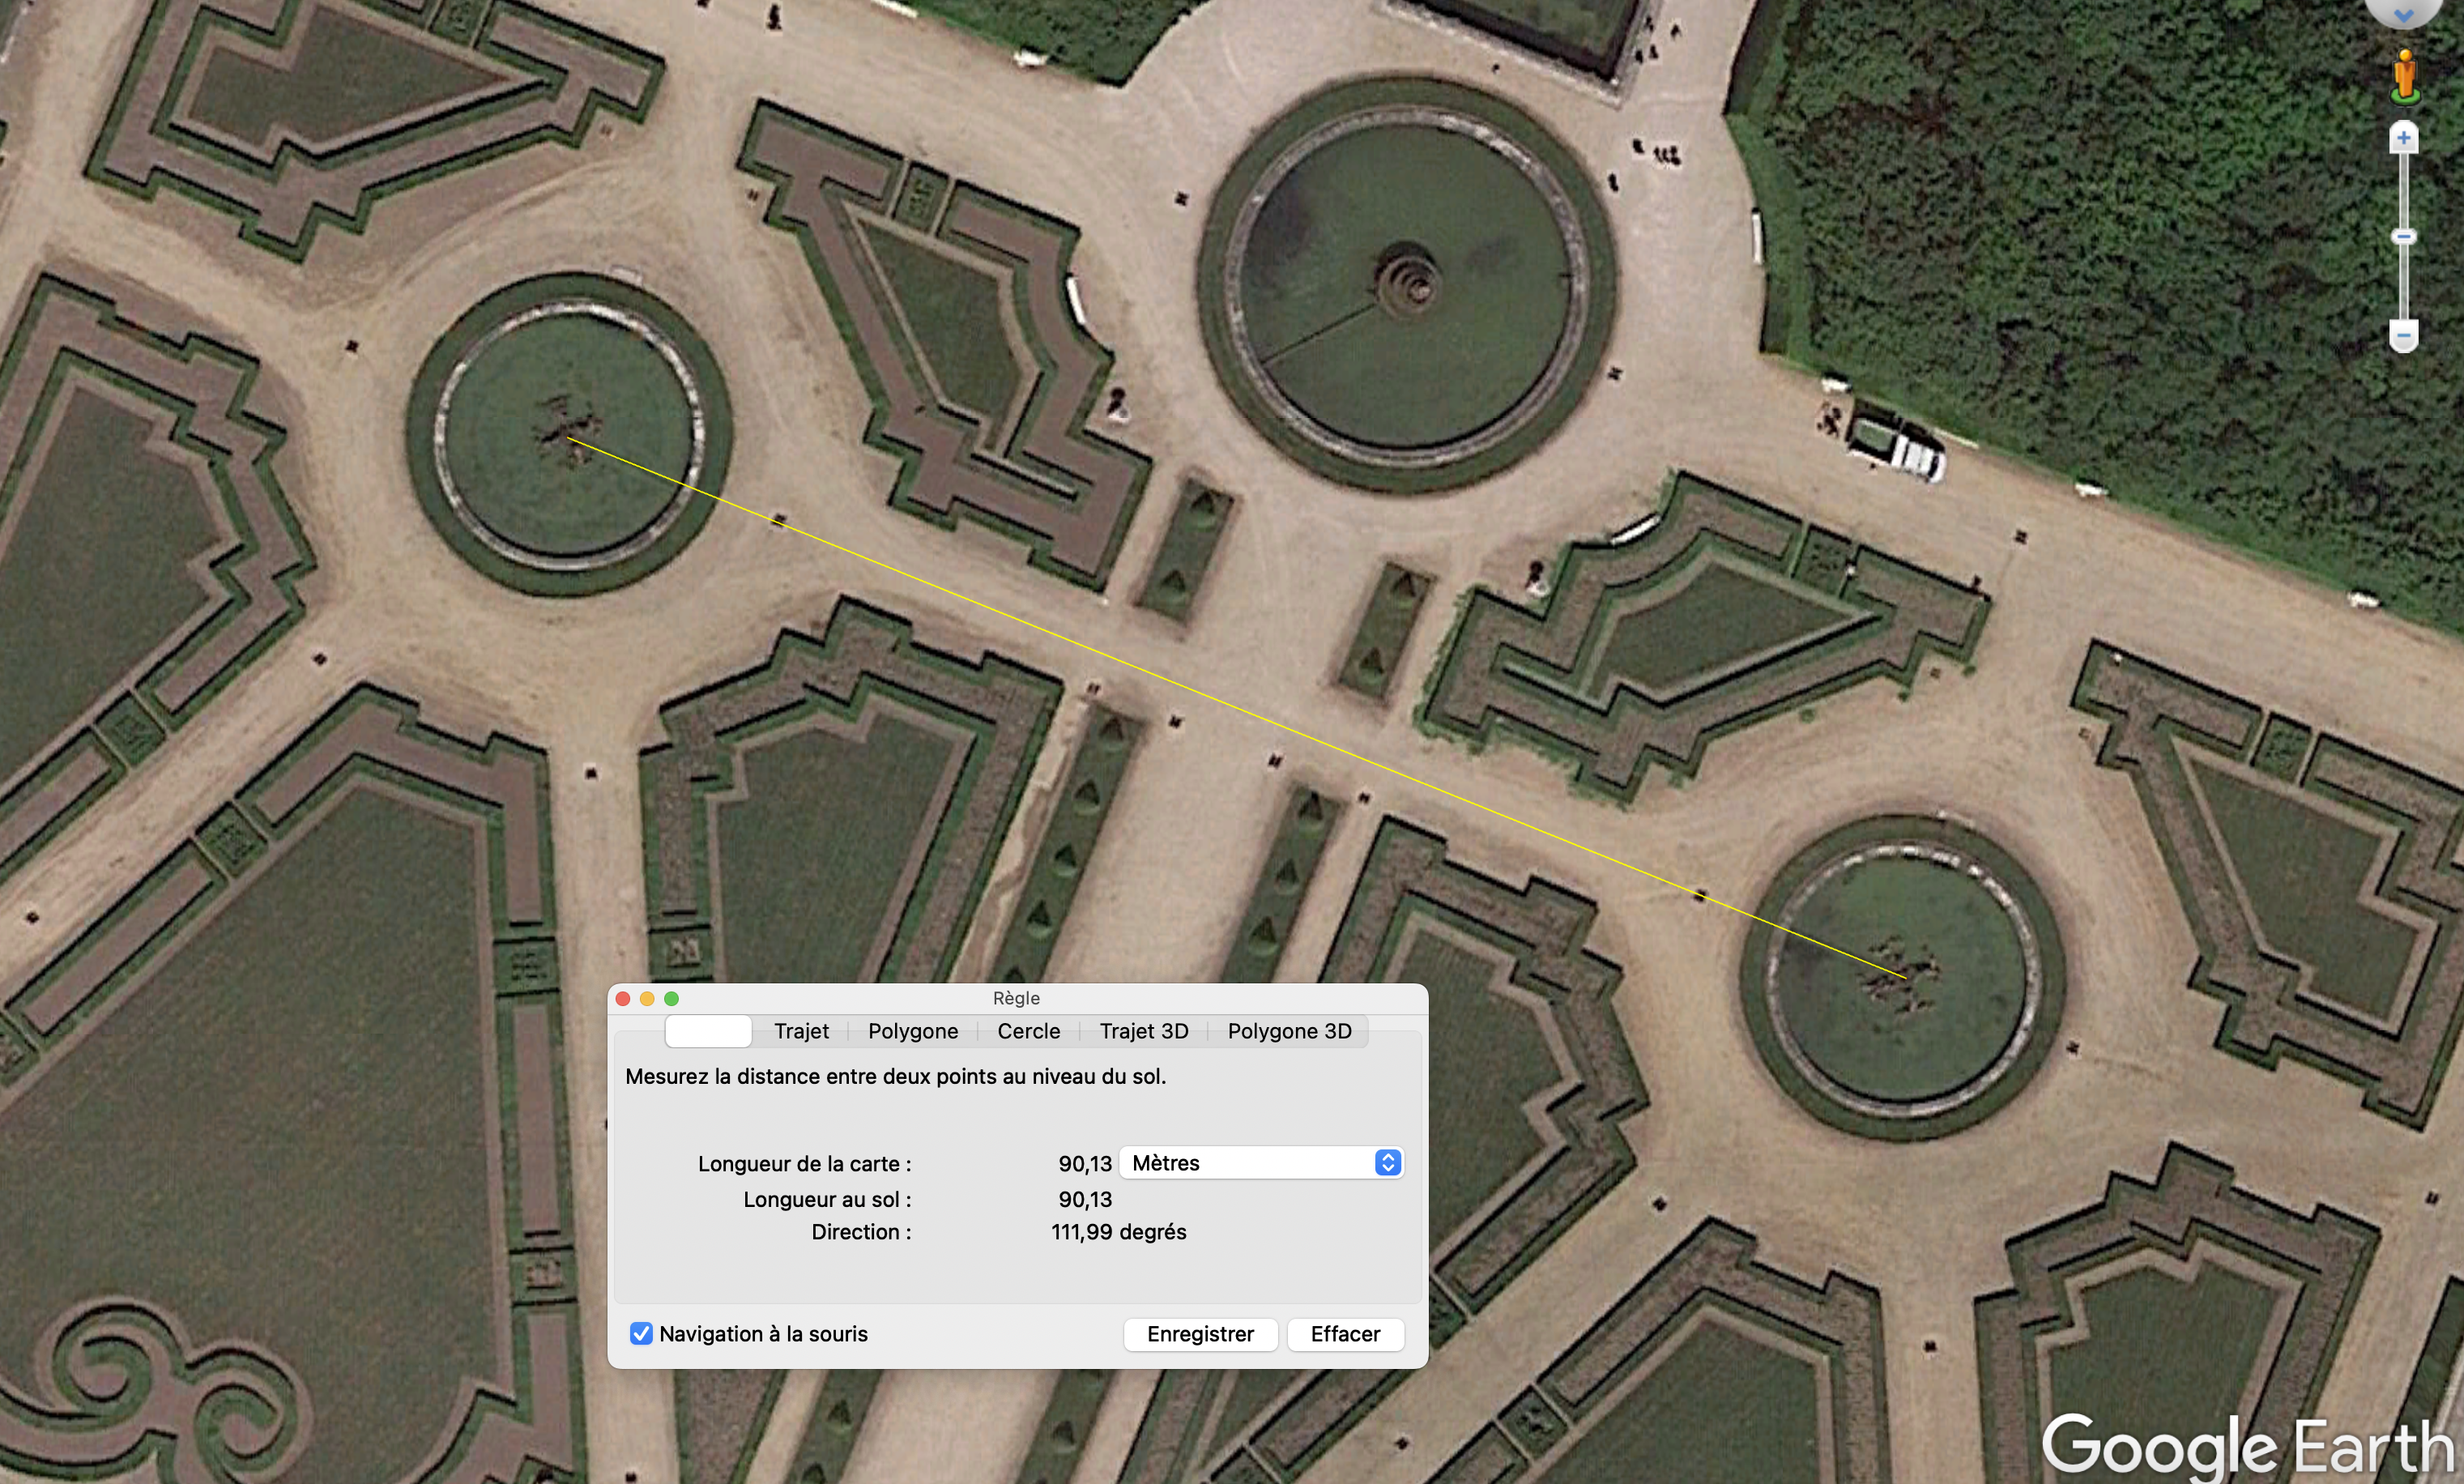The image size is (2464, 1484).
Task: Minimize the Règle window
Action: coord(647,998)
